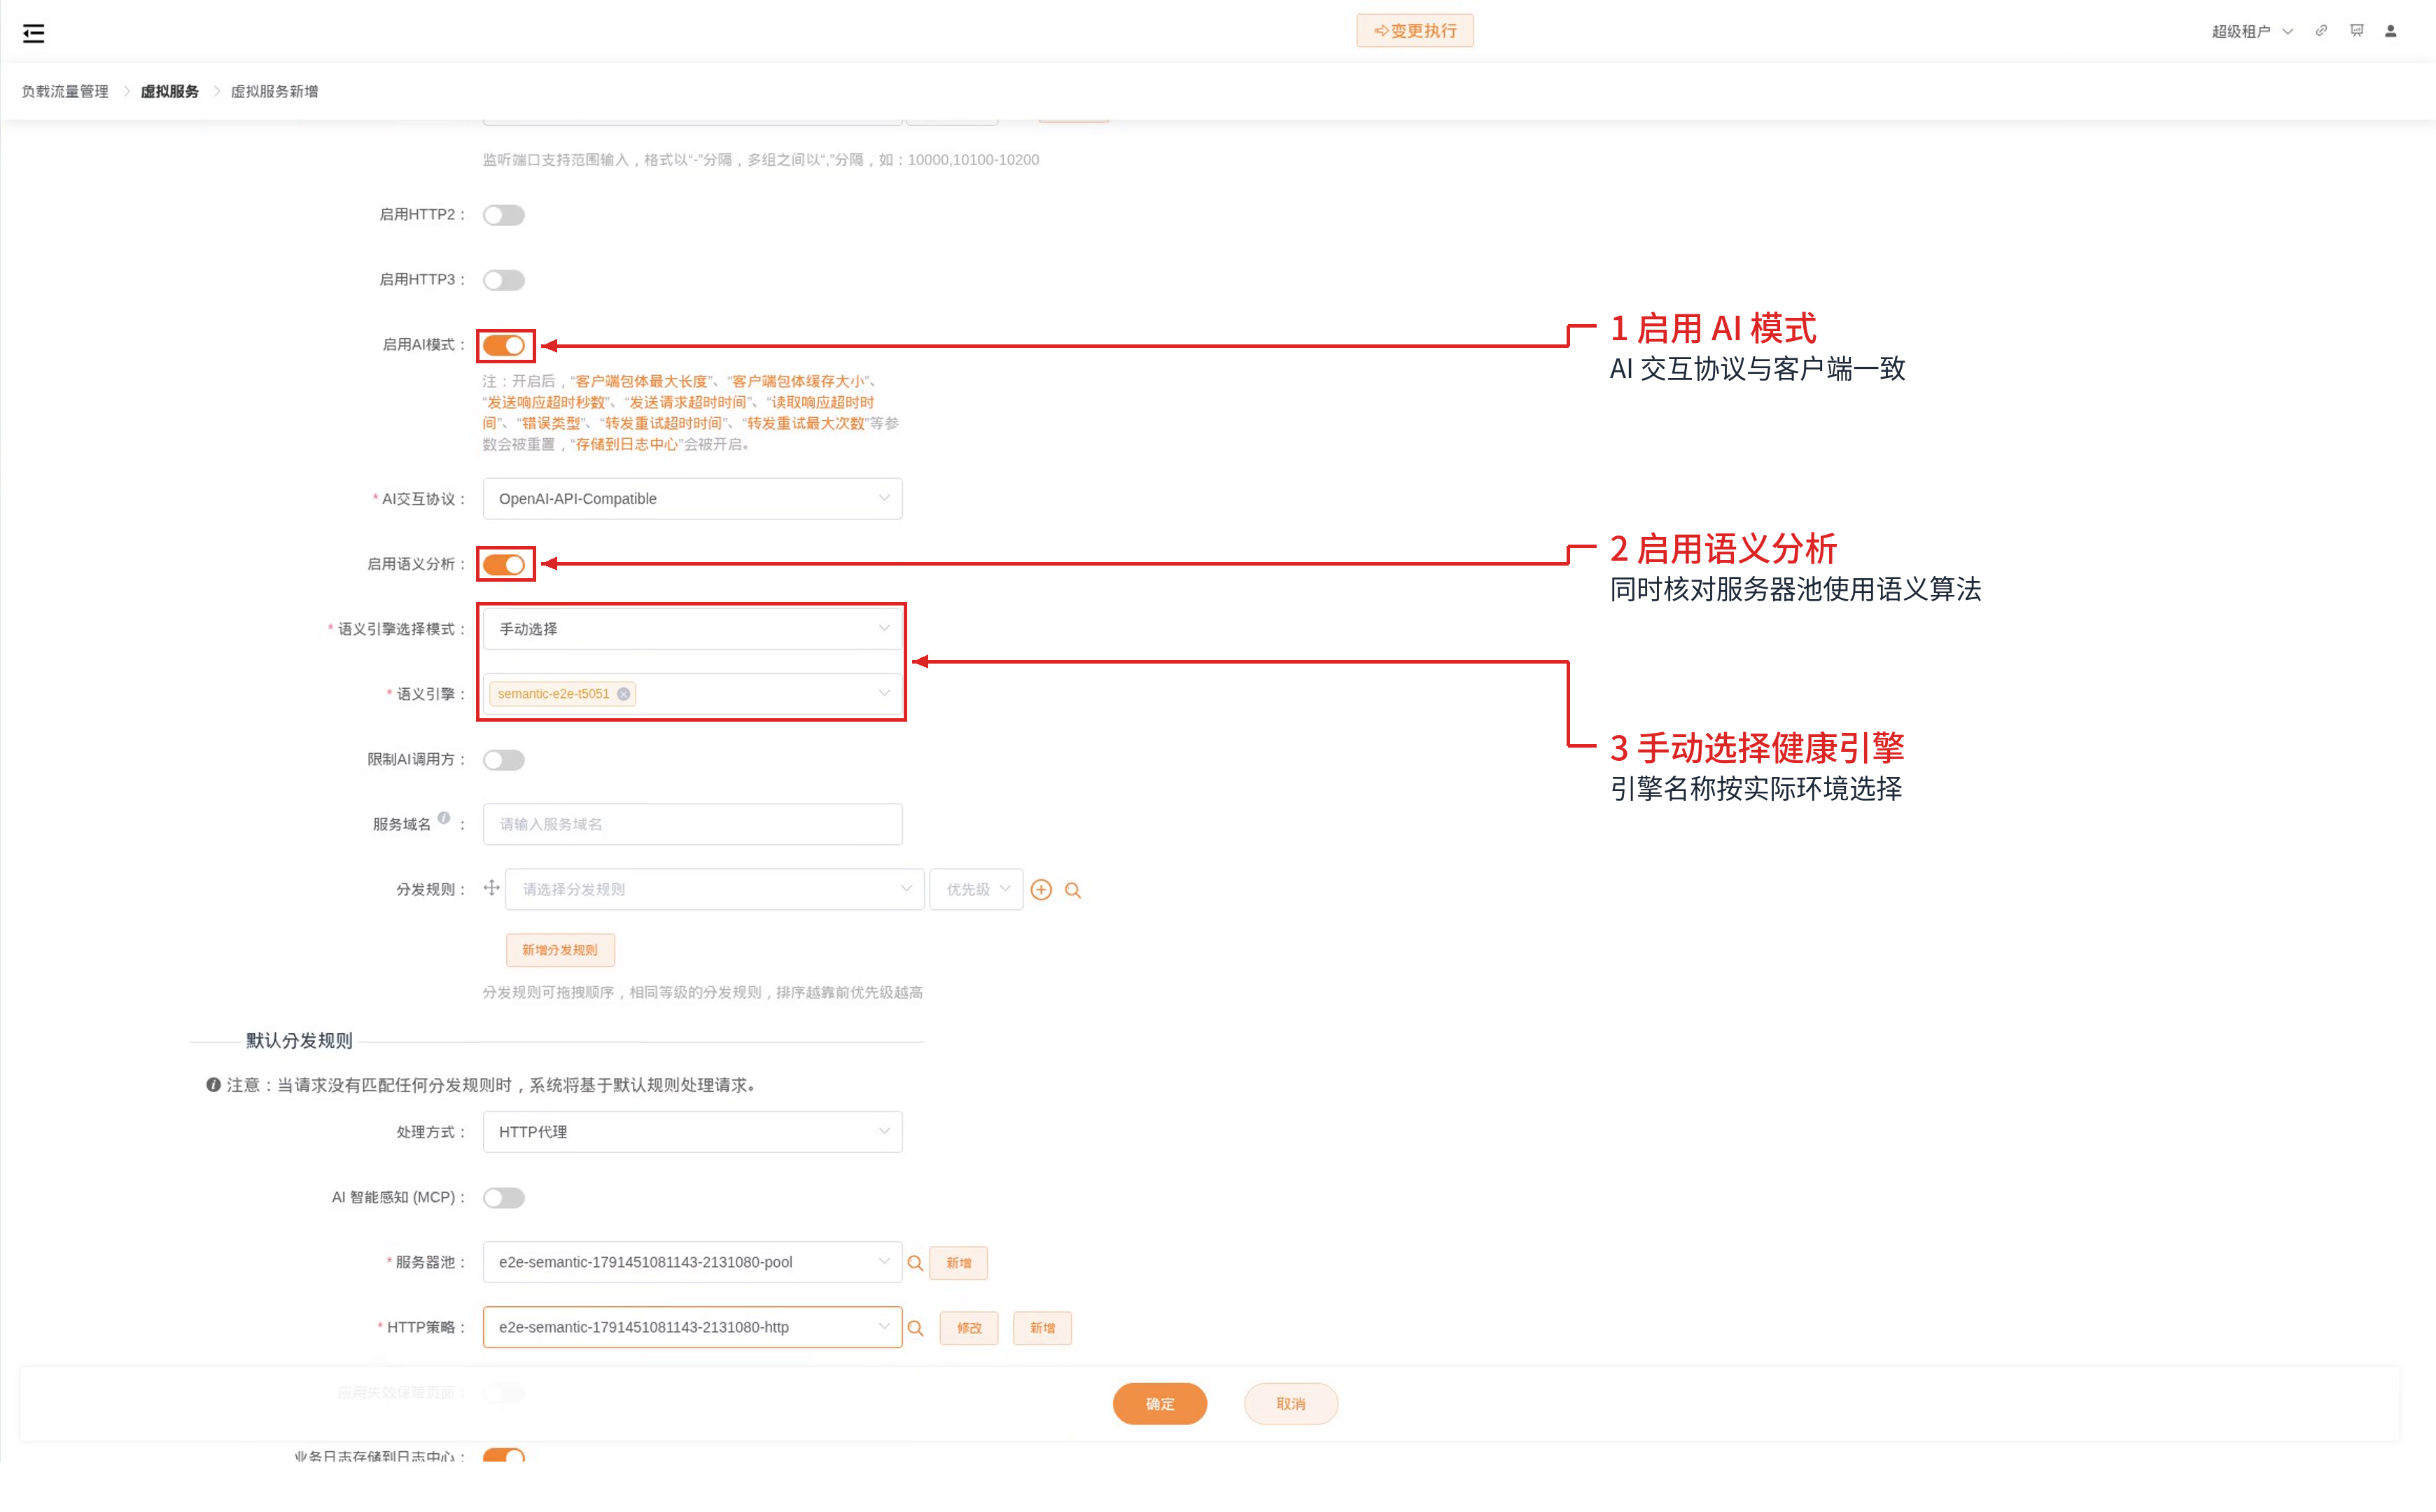This screenshot has height=1512, width=2436.
Task: Disable the 启用AI模式 switch
Action: [x=504, y=345]
